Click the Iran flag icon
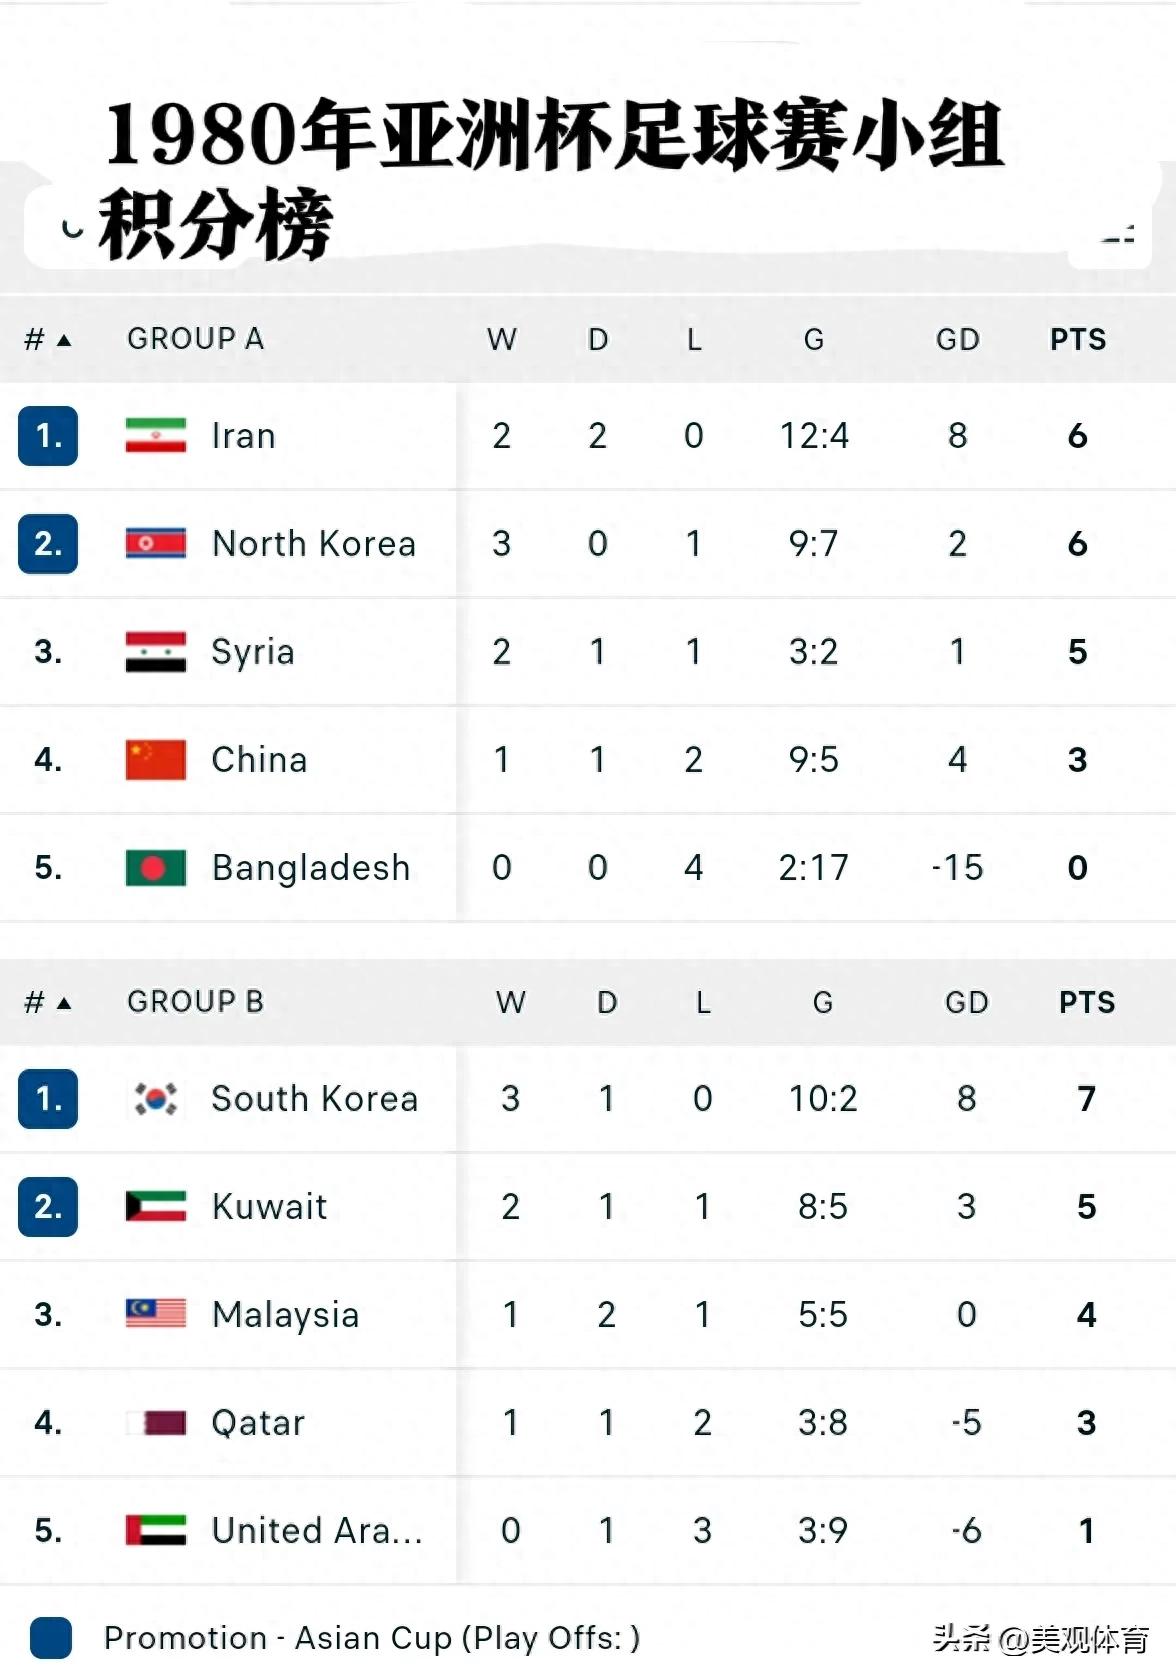Screen dimensions: 1176x1680 [x=156, y=436]
